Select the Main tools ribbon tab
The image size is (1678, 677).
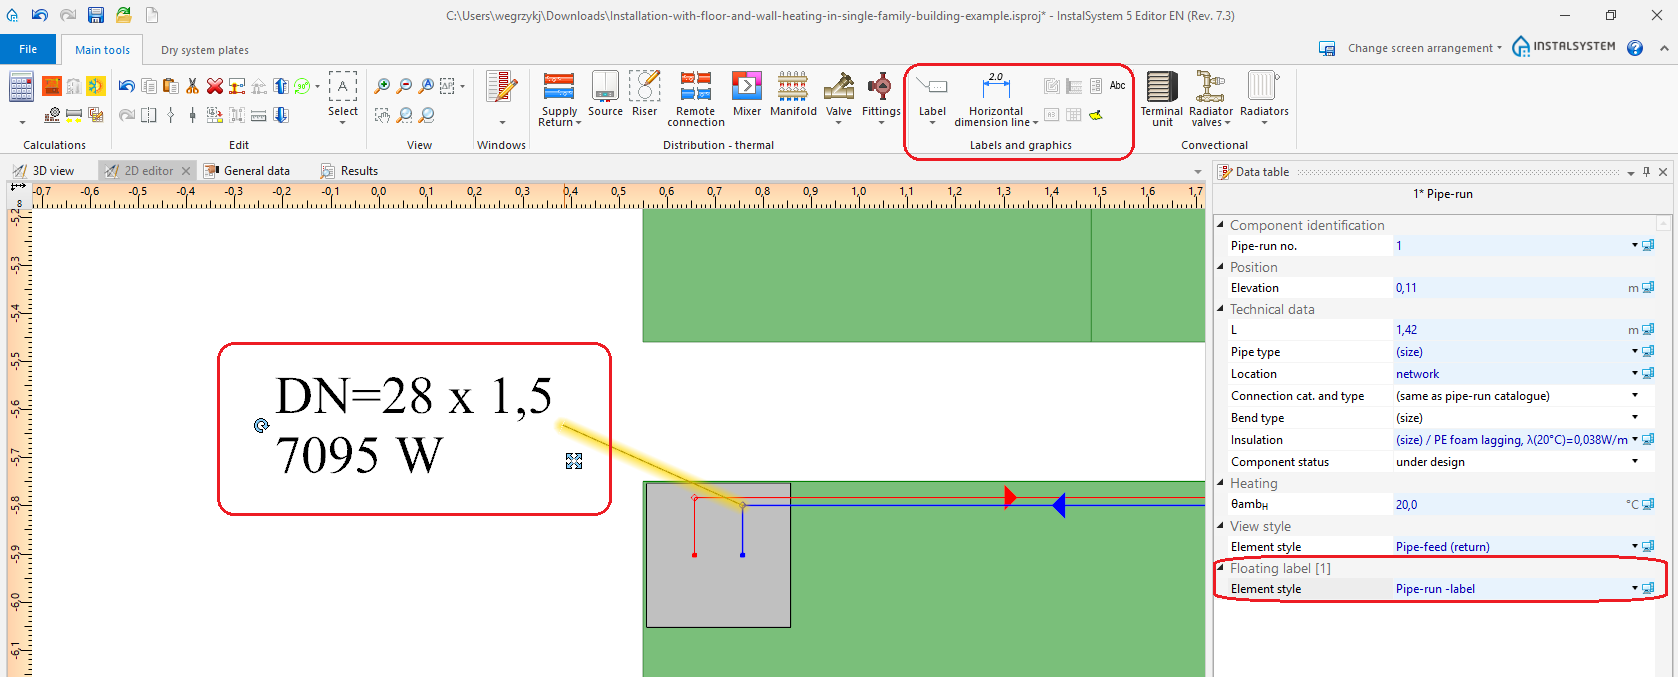(x=102, y=50)
